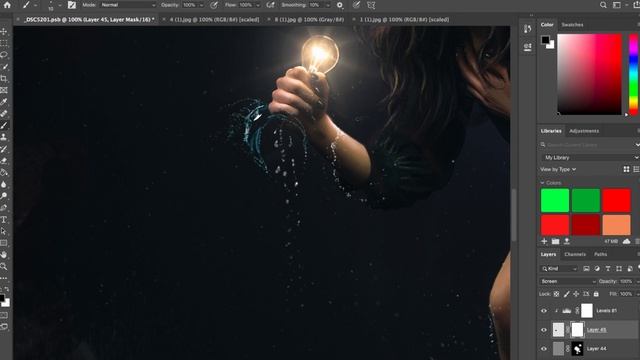Toggle pressure for opacity button
Screen dimensions: 640x360
point(214,5)
